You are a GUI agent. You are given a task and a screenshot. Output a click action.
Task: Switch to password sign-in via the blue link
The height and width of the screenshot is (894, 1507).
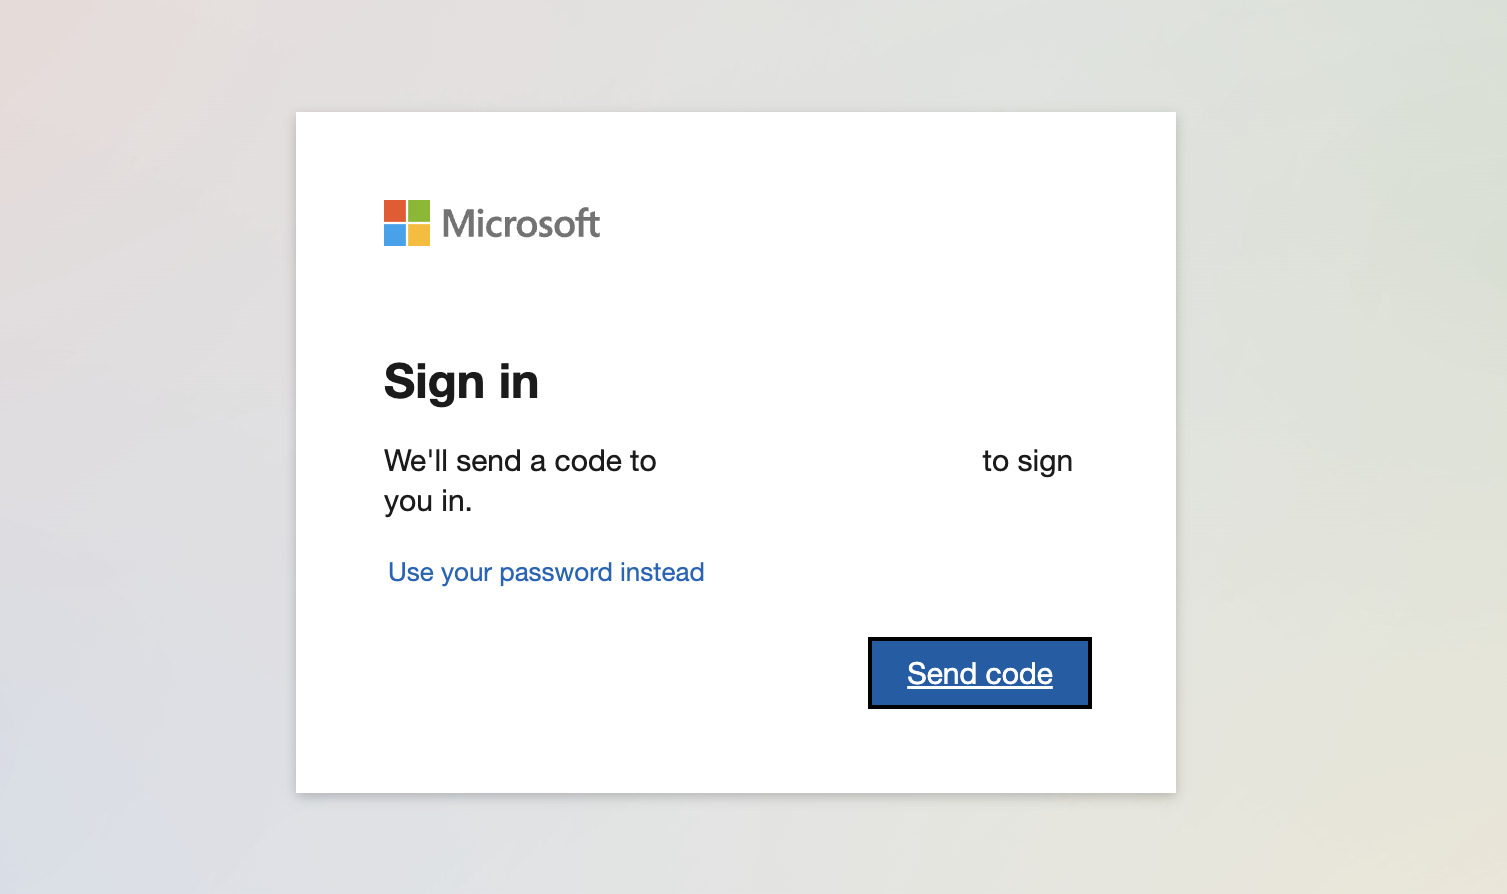point(546,572)
